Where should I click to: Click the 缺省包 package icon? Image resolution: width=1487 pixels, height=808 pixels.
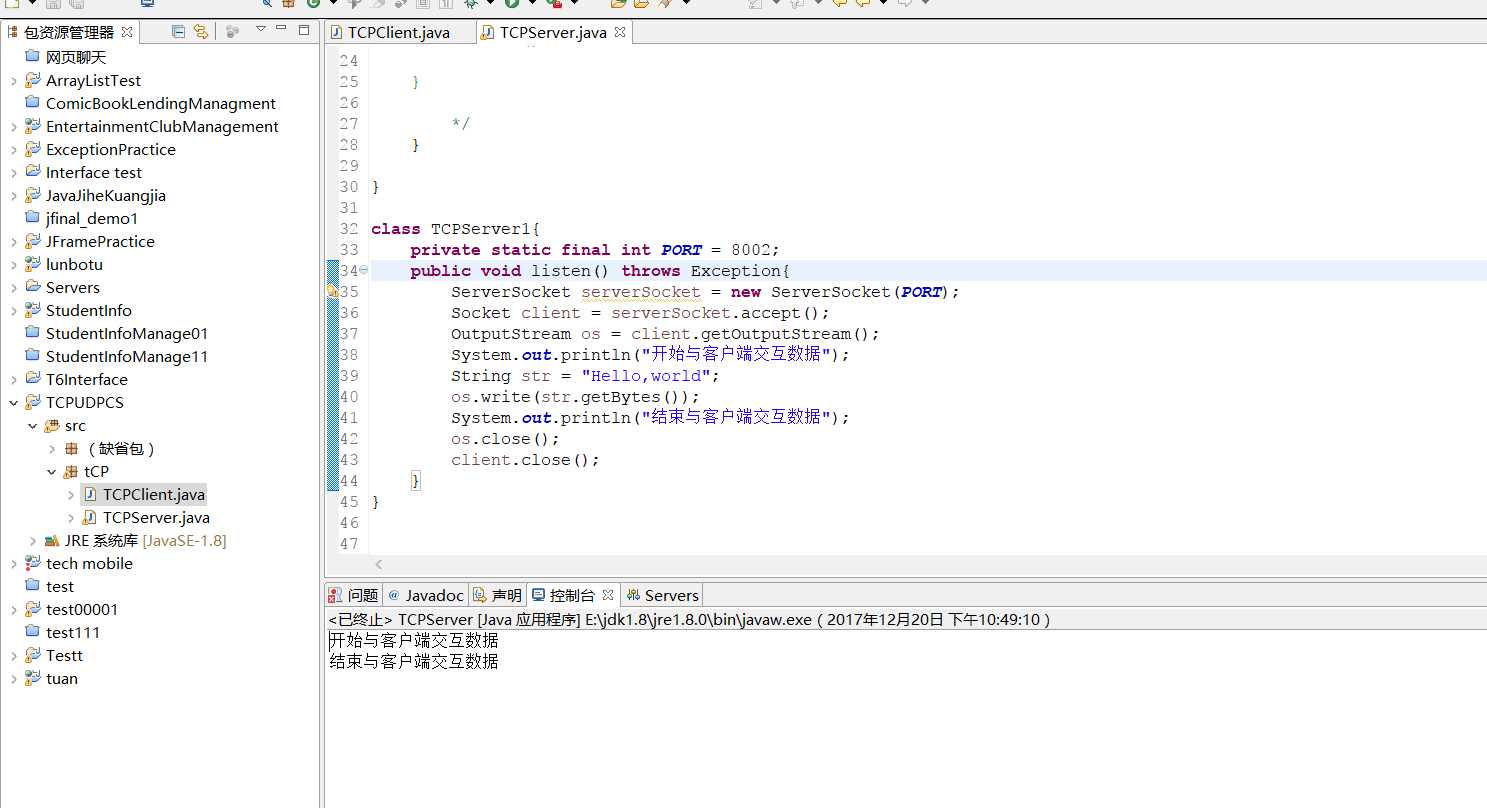tap(71, 448)
